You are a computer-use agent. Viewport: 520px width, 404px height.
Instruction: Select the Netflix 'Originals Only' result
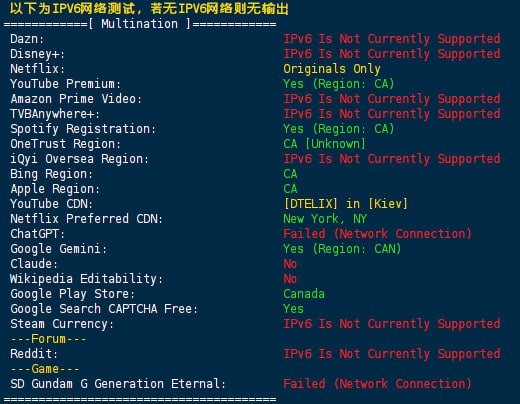click(332, 69)
